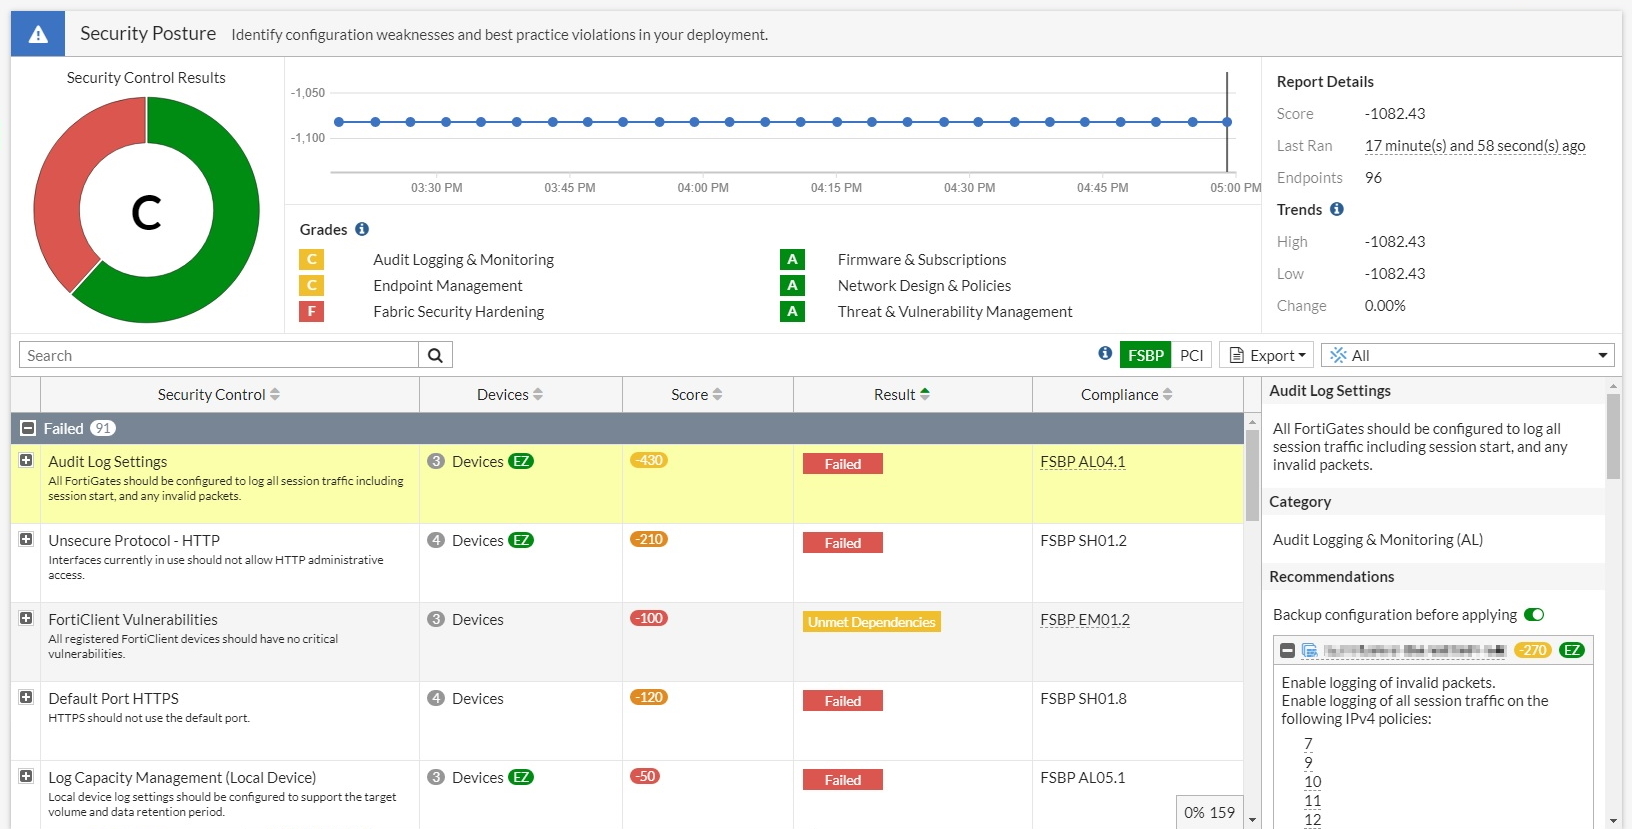The image size is (1632, 829).
Task: Click the device document icon in Recommendations
Action: click(1309, 650)
